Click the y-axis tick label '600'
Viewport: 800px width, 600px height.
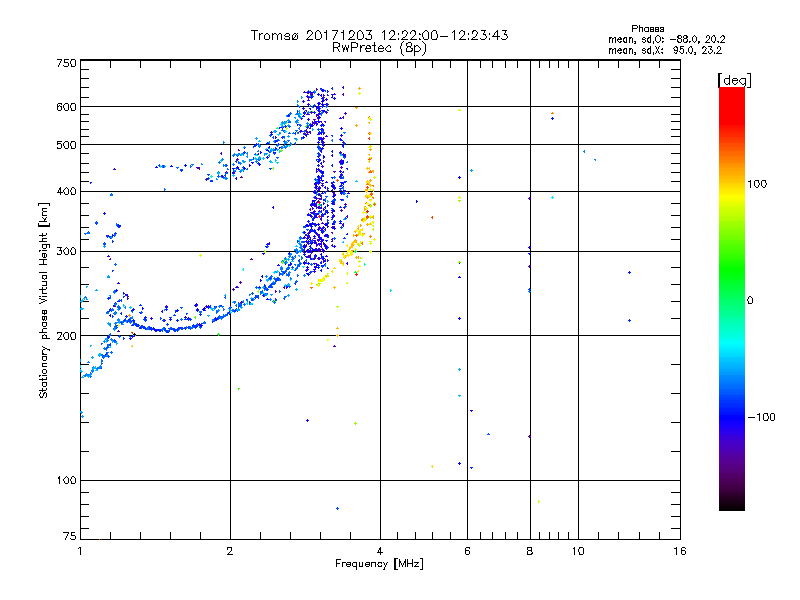click(66, 107)
